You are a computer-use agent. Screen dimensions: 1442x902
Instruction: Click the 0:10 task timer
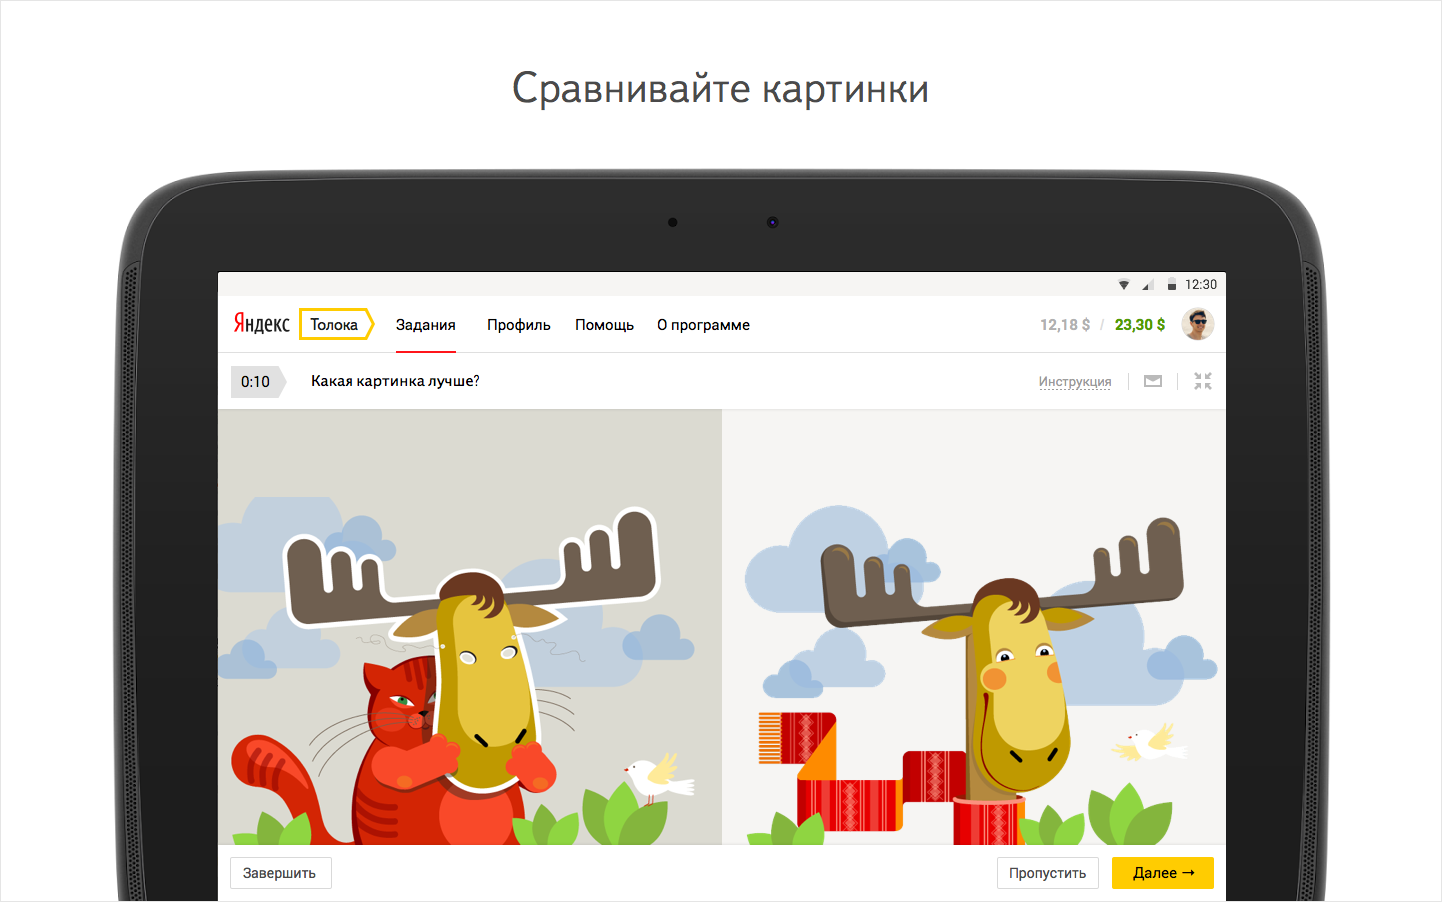[257, 381]
